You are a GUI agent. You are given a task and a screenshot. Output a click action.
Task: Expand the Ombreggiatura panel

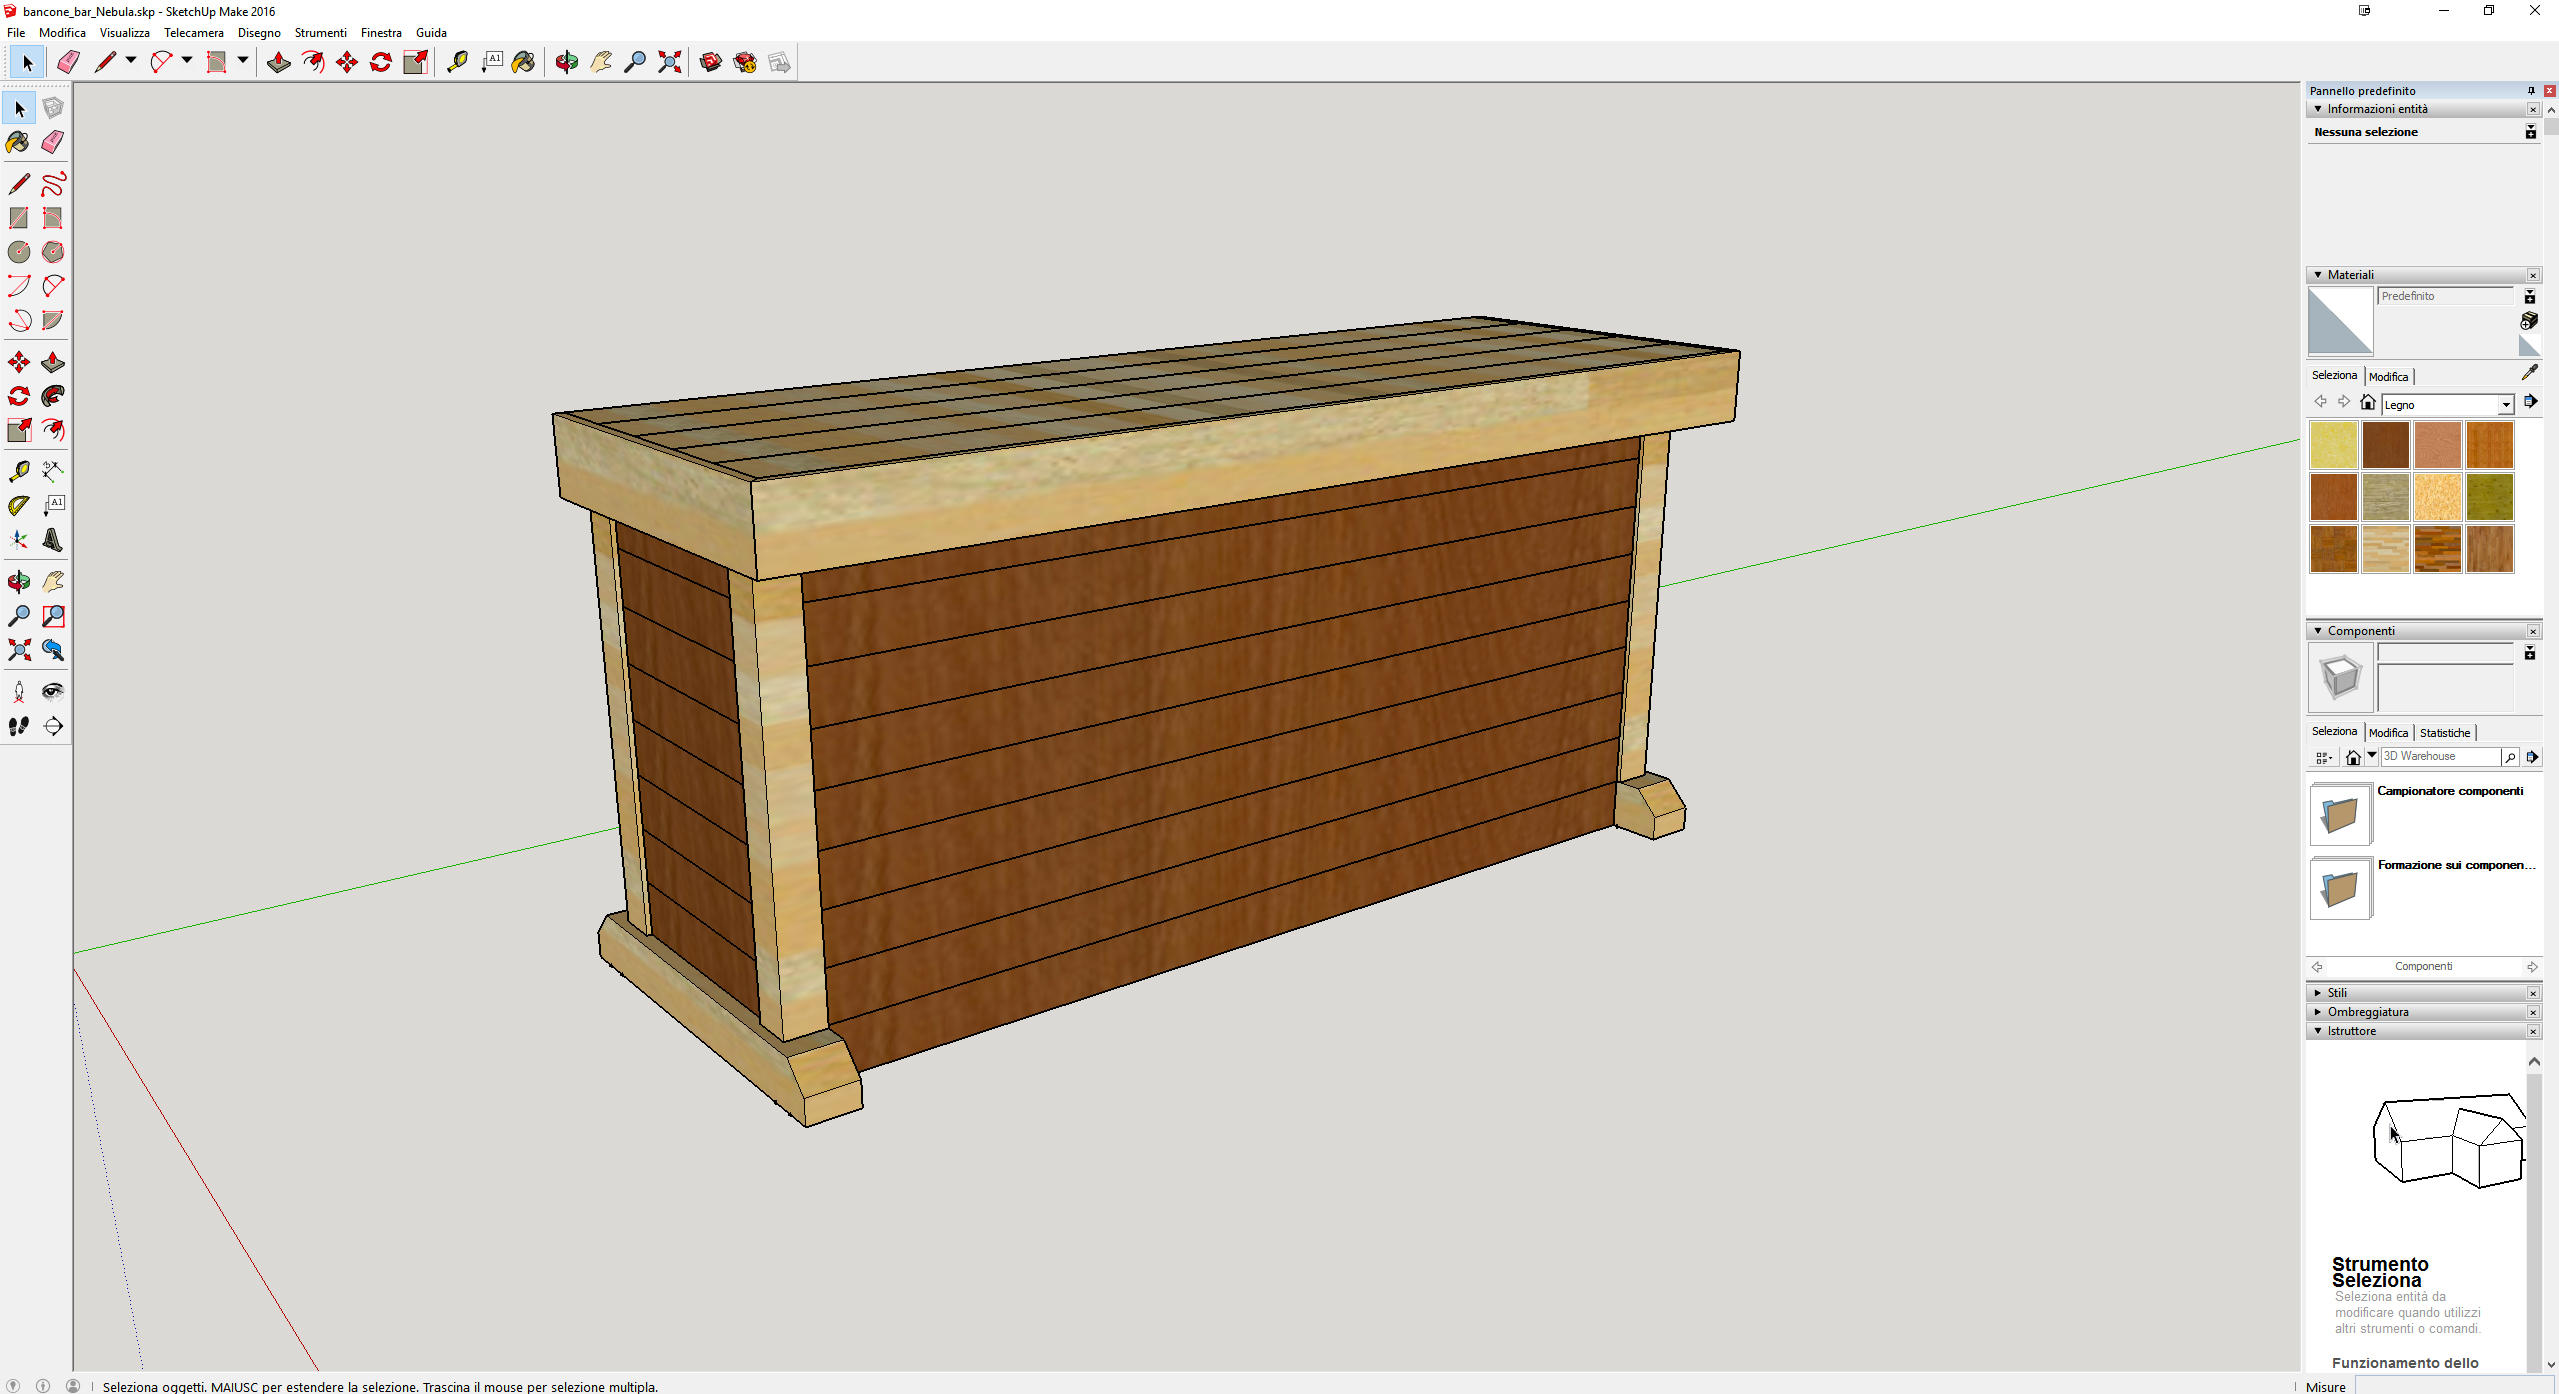point(2318,1012)
